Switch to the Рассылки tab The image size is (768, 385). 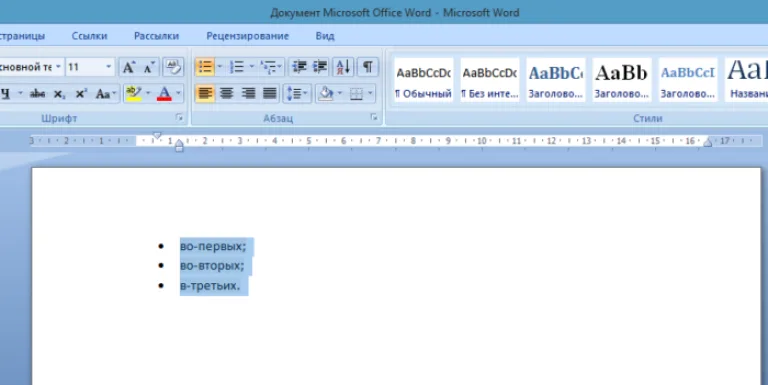[156, 36]
